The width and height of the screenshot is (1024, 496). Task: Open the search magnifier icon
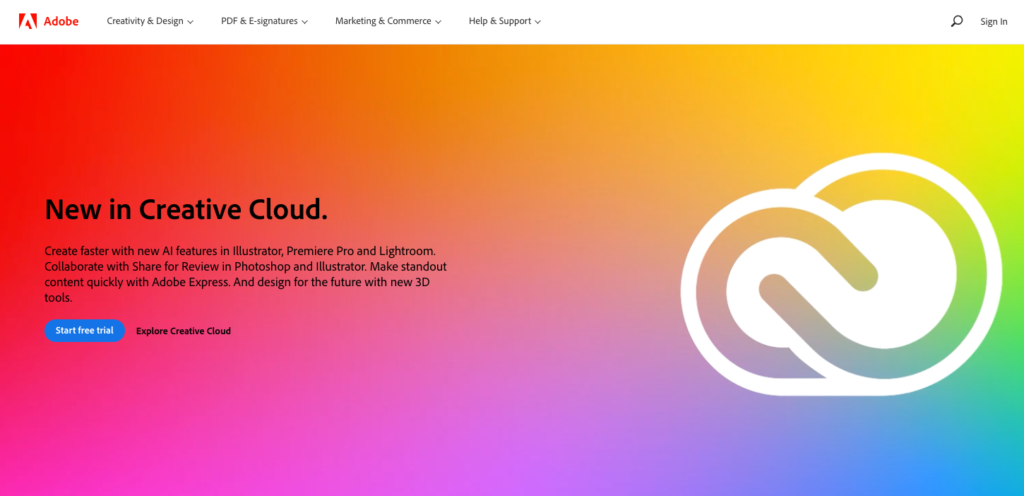coord(956,21)
